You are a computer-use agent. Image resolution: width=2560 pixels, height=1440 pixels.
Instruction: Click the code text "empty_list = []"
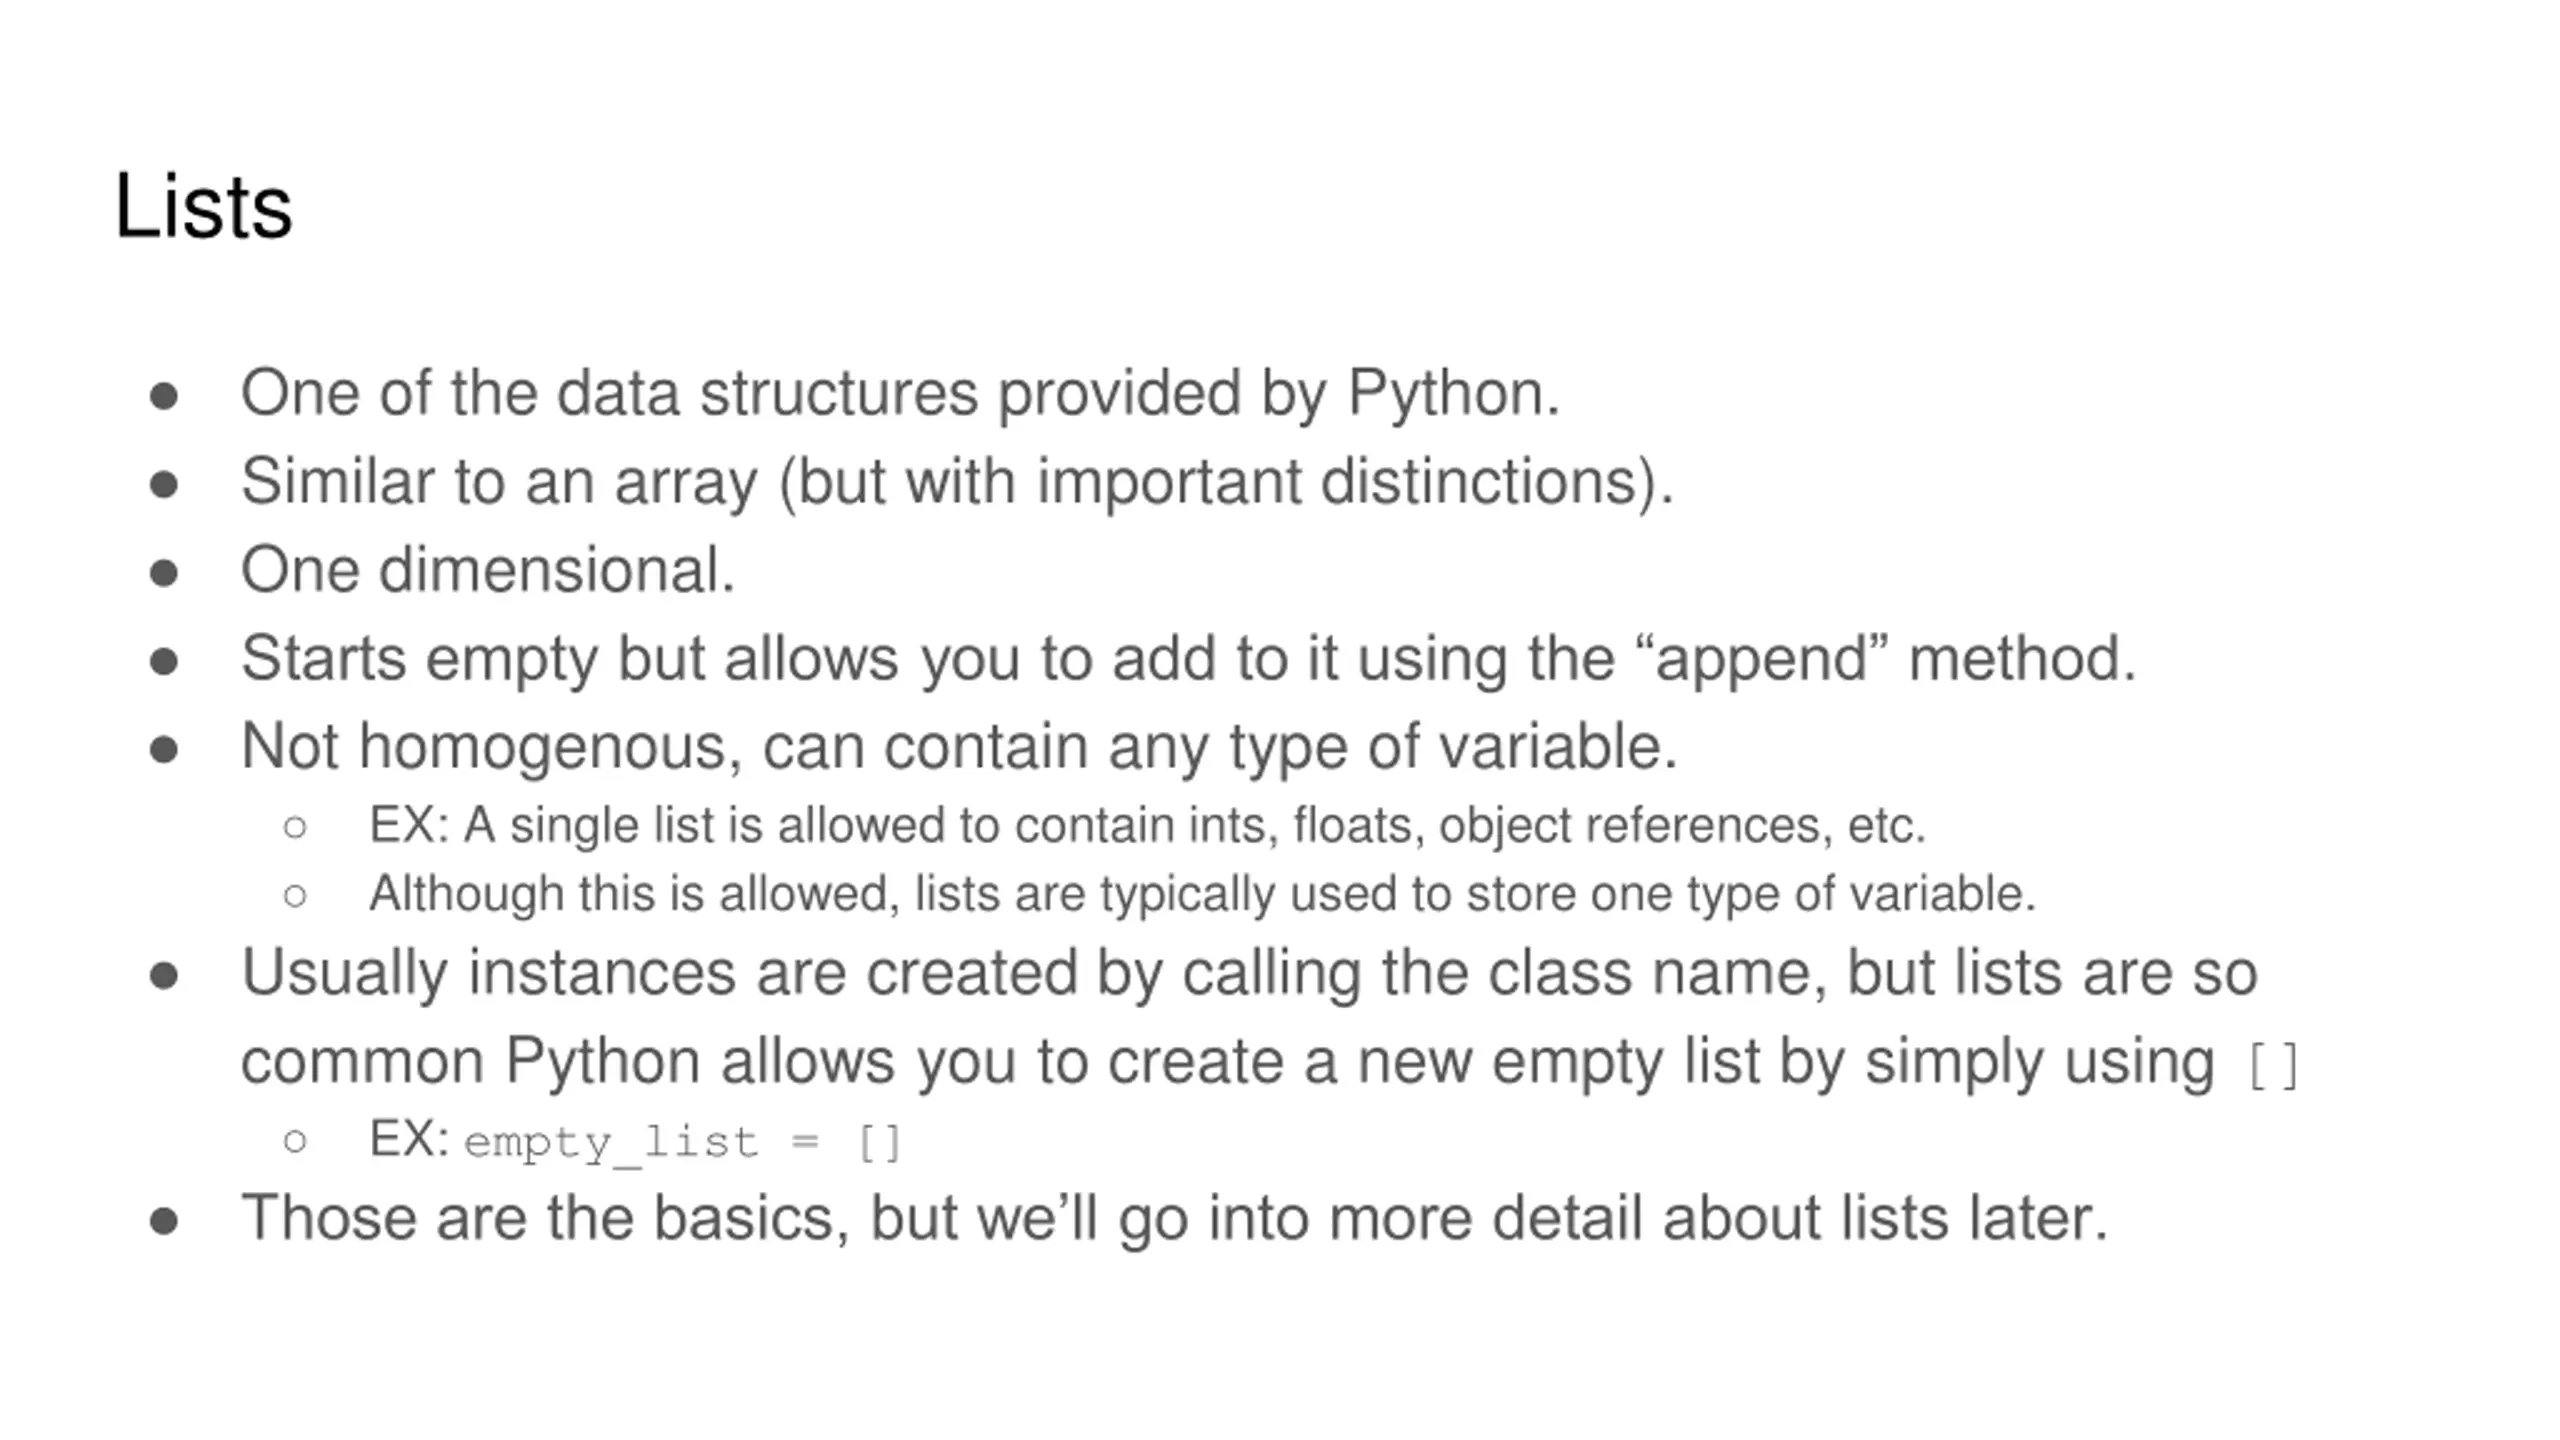(x=683, y=1143)
